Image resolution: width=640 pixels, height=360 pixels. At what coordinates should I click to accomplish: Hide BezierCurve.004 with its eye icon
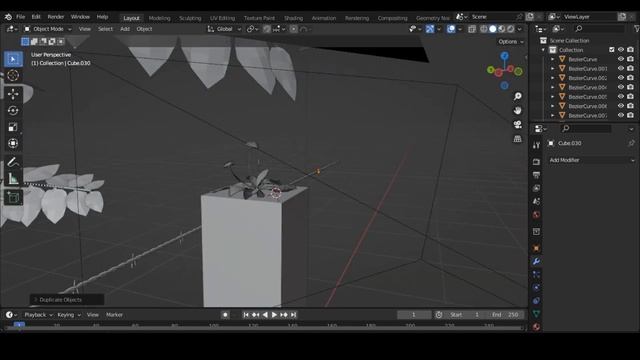621,87
